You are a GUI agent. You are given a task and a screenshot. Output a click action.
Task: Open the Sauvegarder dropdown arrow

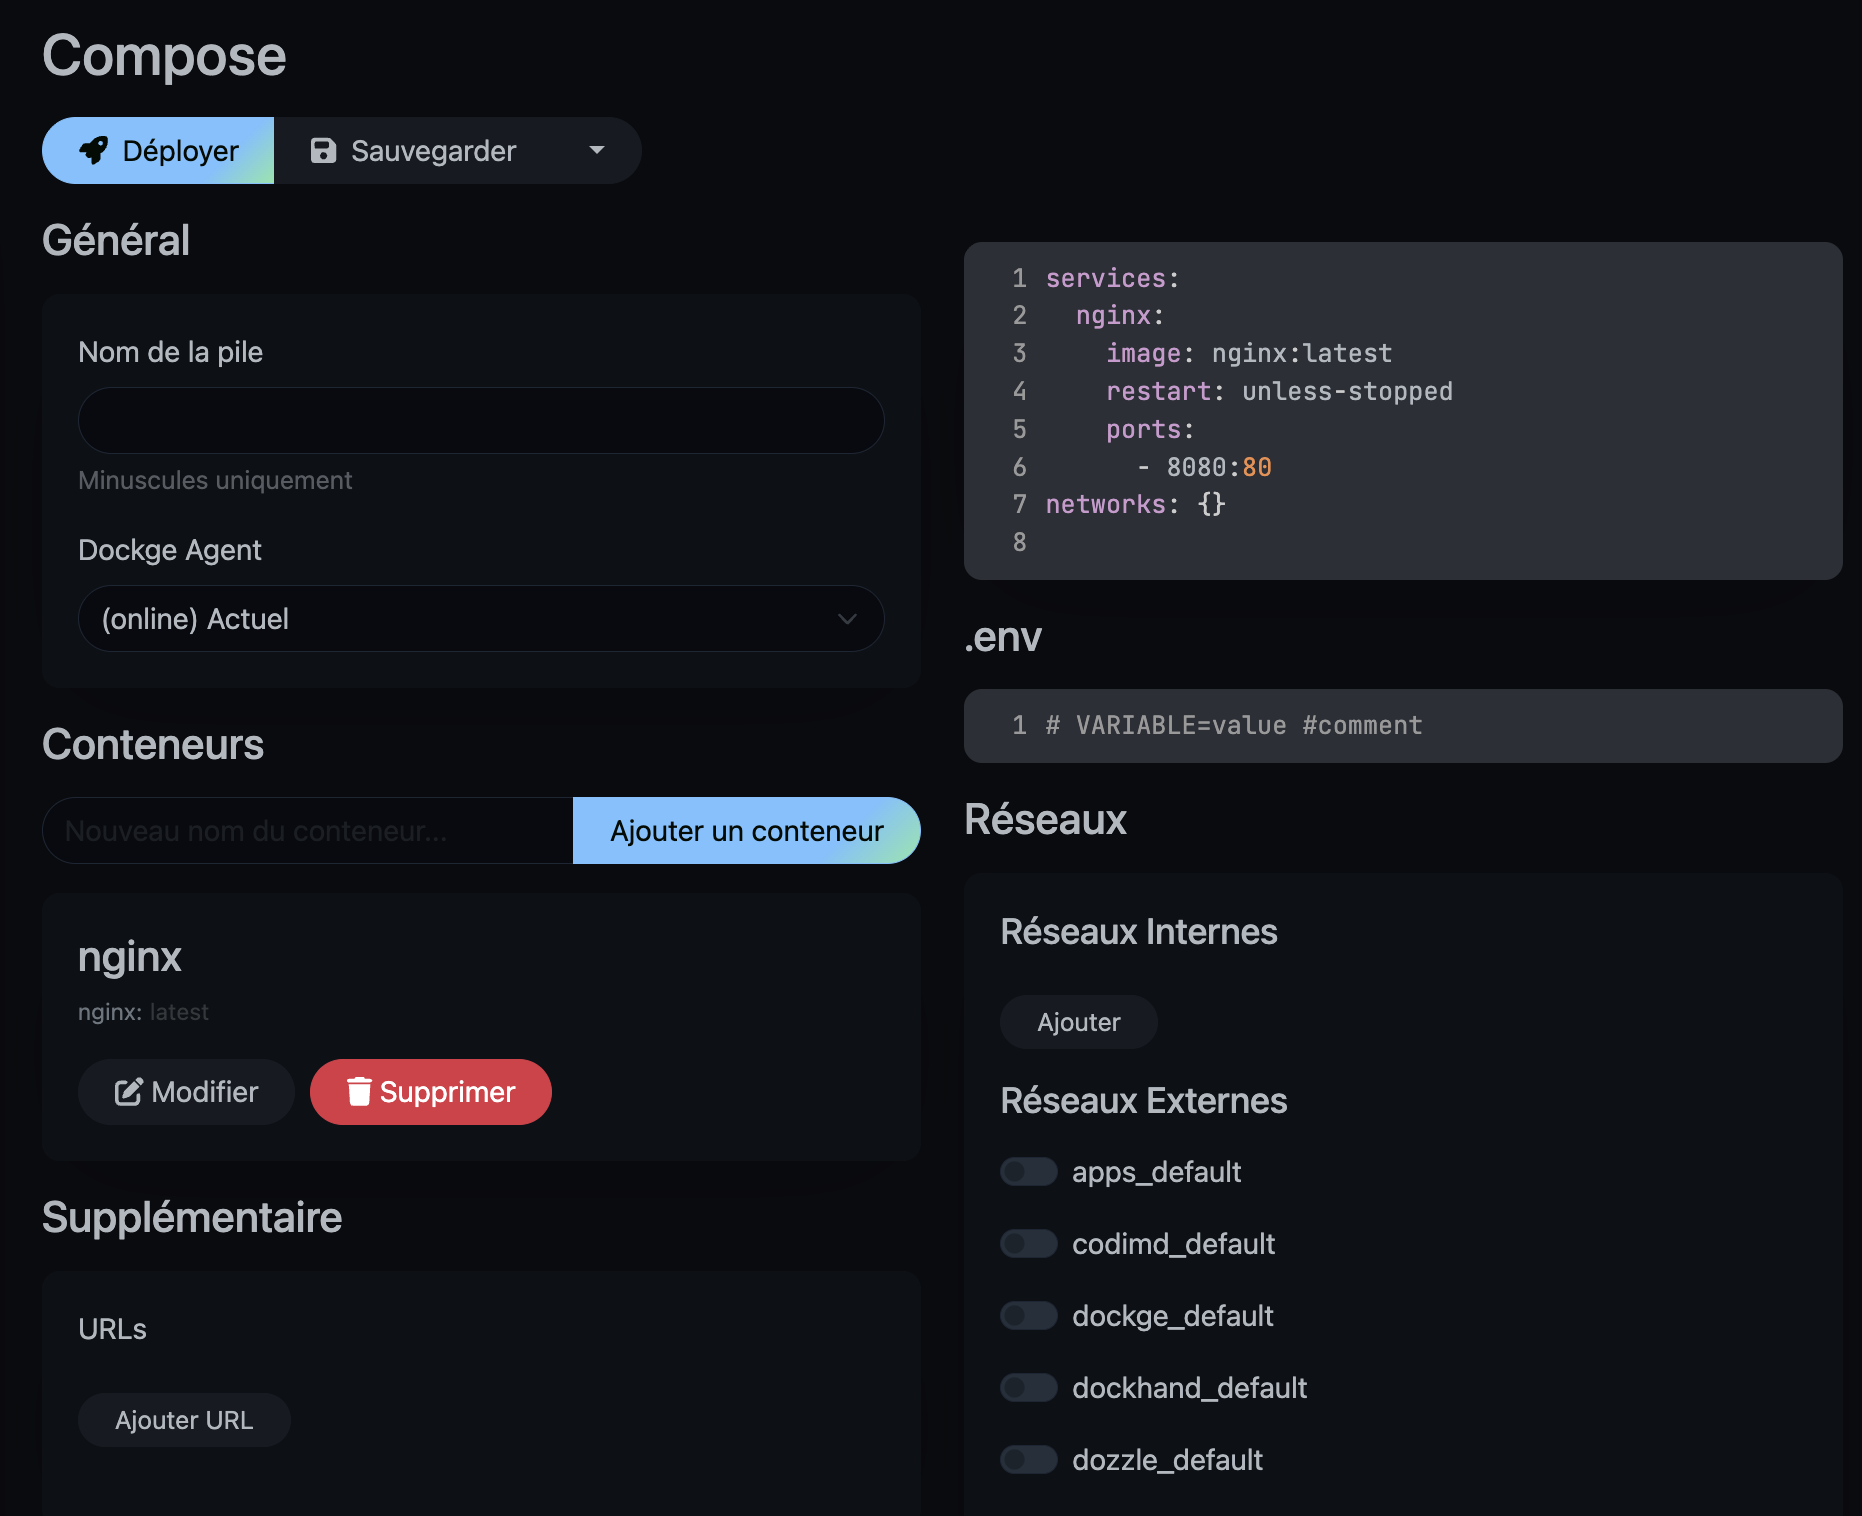coord(596,150)
